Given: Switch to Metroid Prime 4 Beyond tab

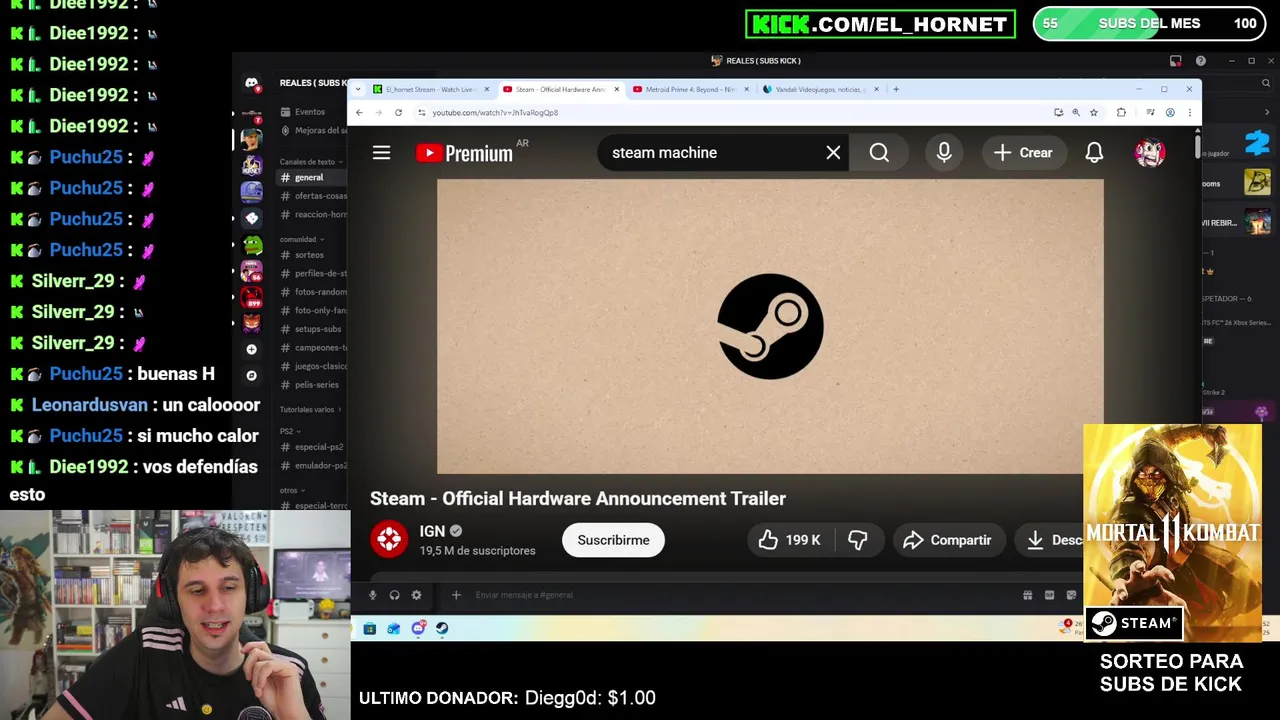Looking at the screenshot, I should click(x=690, y=89).
